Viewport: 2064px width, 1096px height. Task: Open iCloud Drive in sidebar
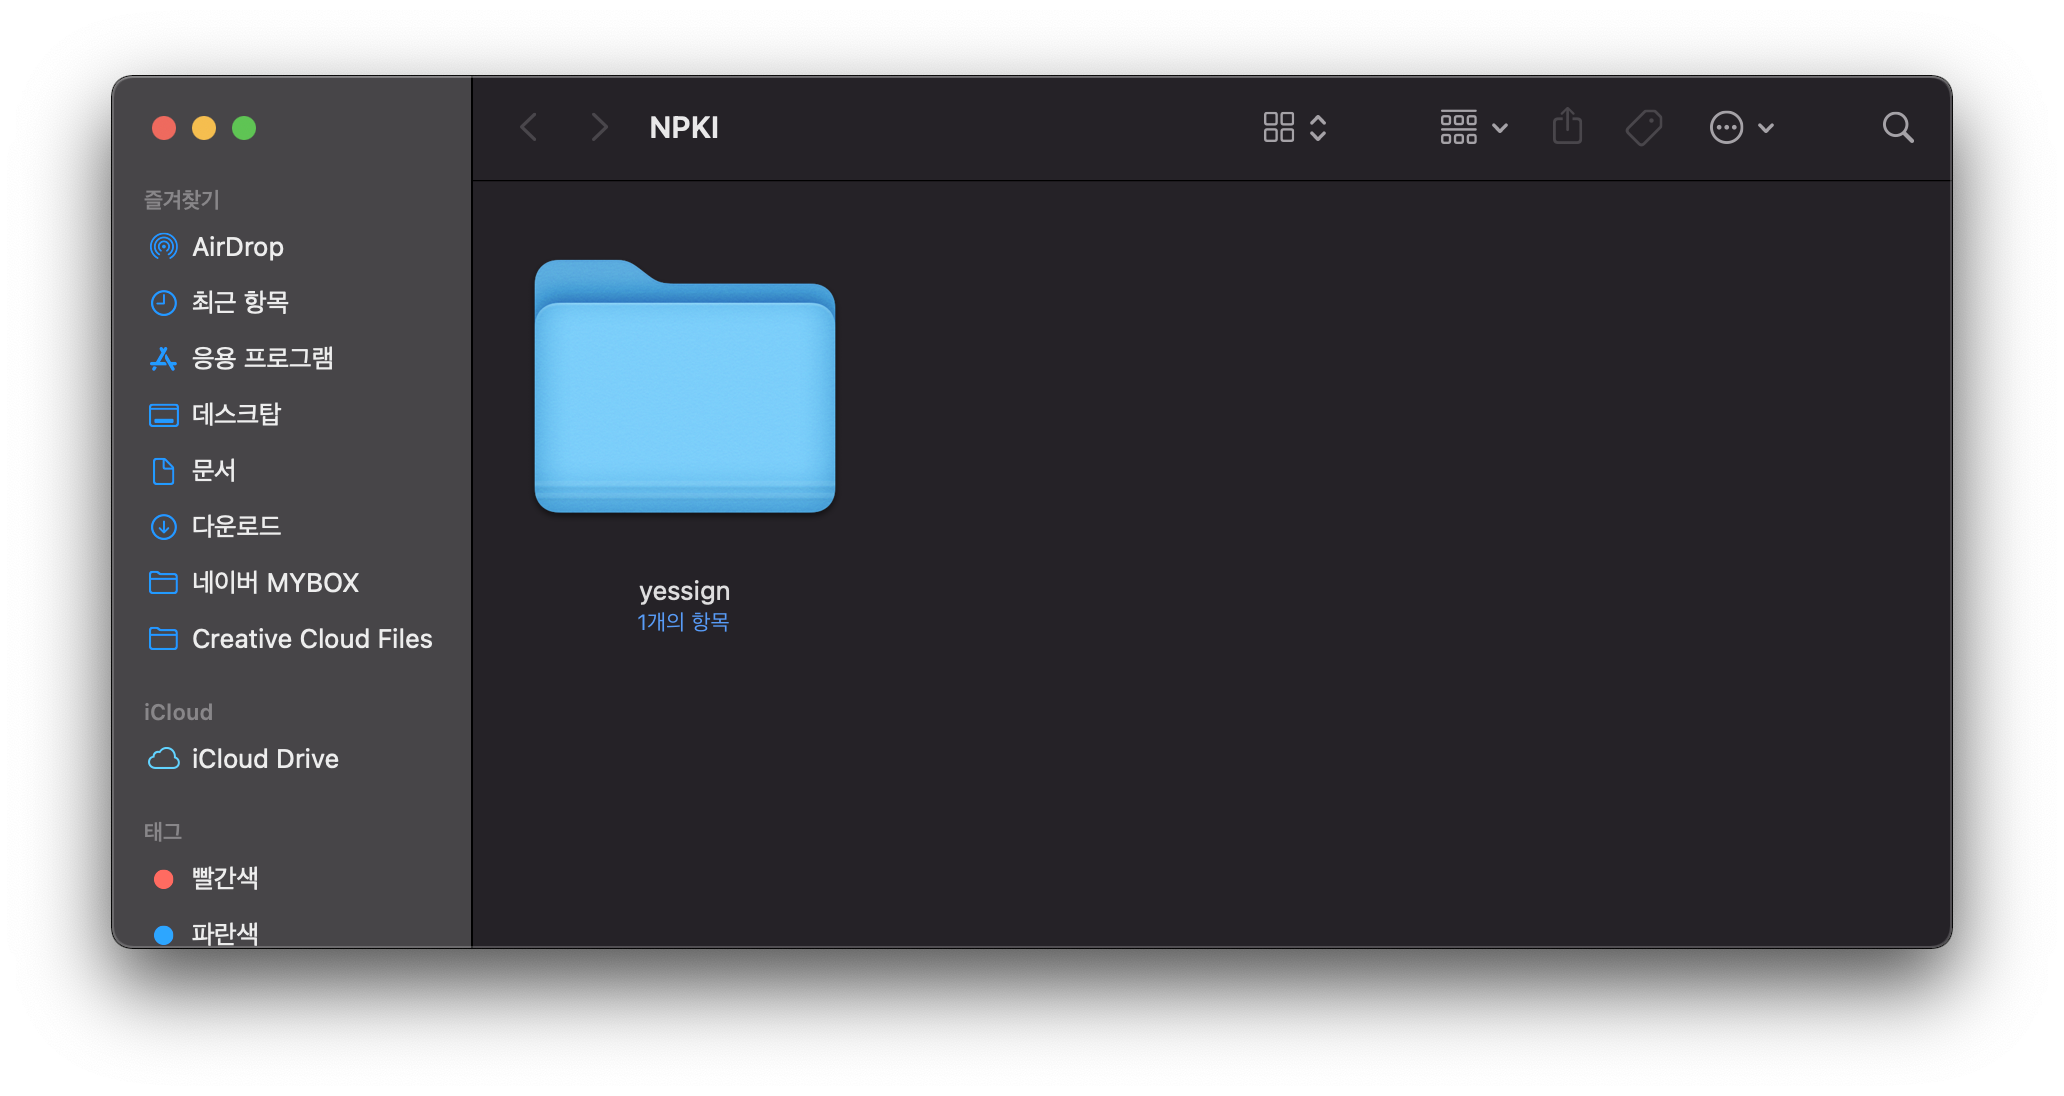[264, 759]
